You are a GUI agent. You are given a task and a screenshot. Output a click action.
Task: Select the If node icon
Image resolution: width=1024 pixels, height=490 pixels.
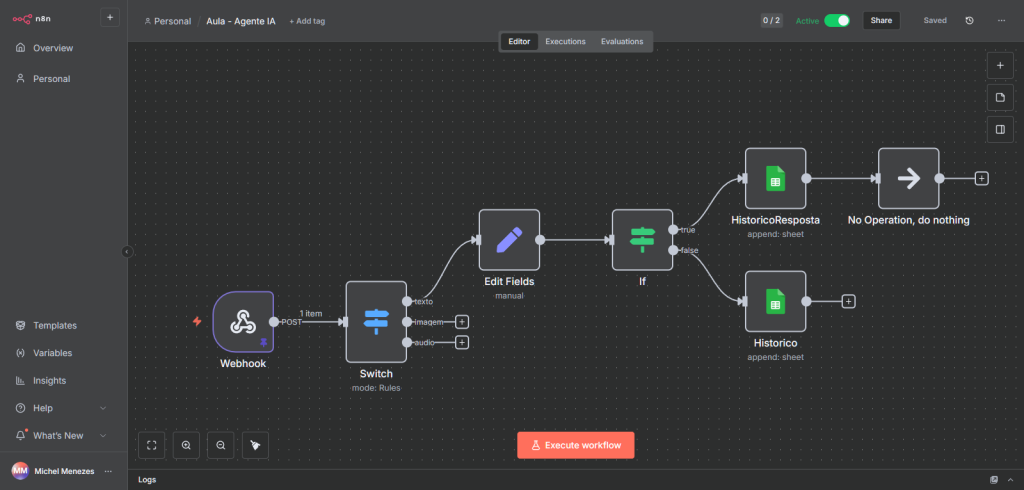click(642, 239)
